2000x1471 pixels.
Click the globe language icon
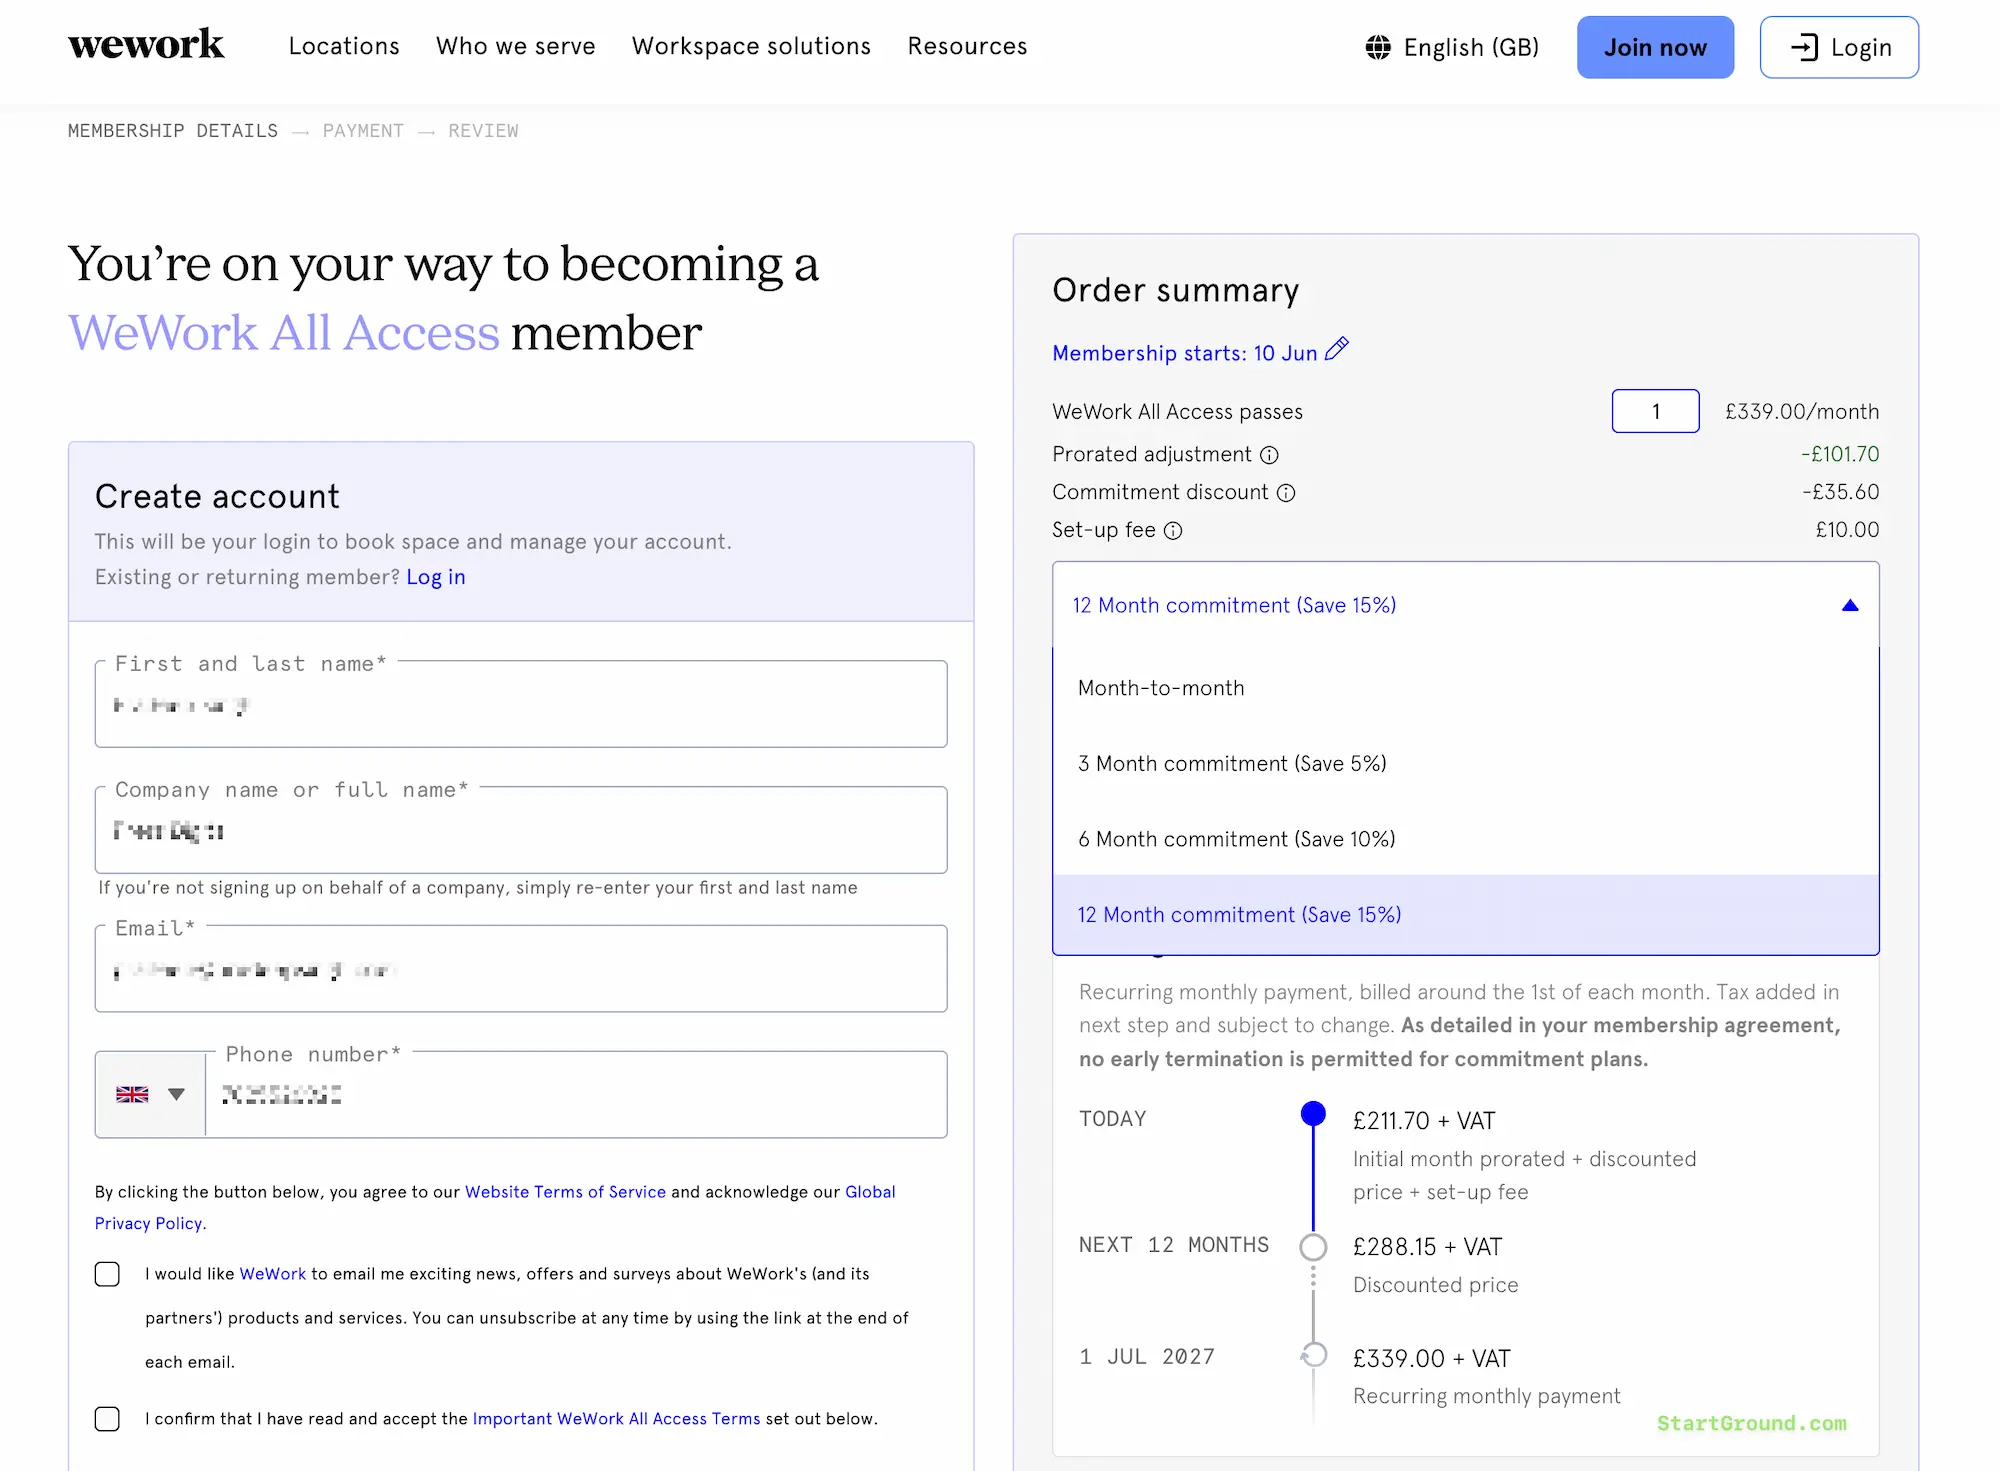[x=1378, y=47]
